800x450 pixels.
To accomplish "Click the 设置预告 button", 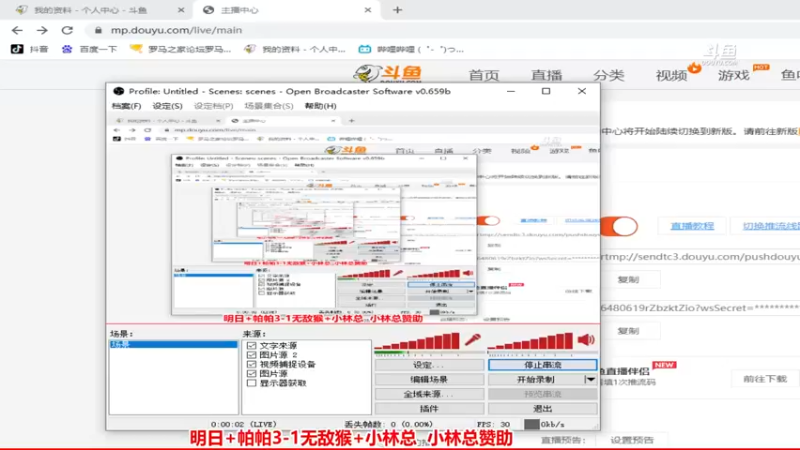I will [x=632, y=440].
